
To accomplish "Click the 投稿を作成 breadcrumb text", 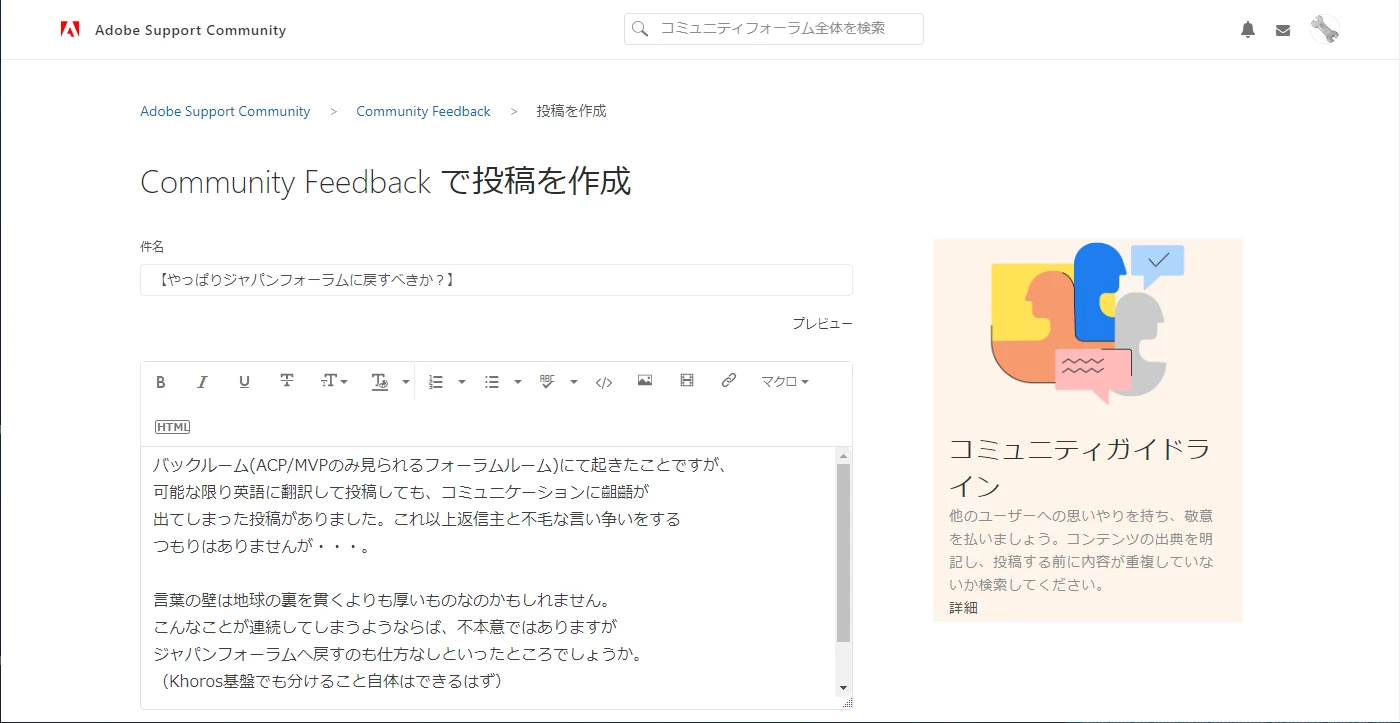I will 571,111.
